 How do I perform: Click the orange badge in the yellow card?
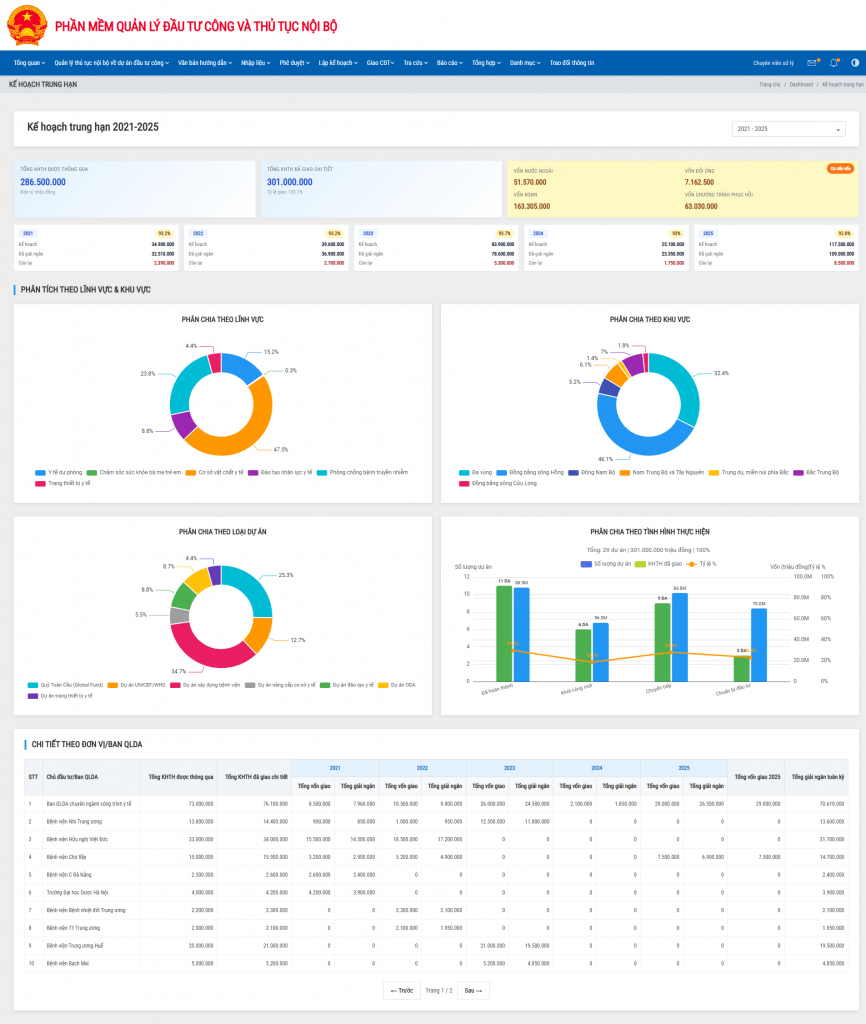pos(840,169)
